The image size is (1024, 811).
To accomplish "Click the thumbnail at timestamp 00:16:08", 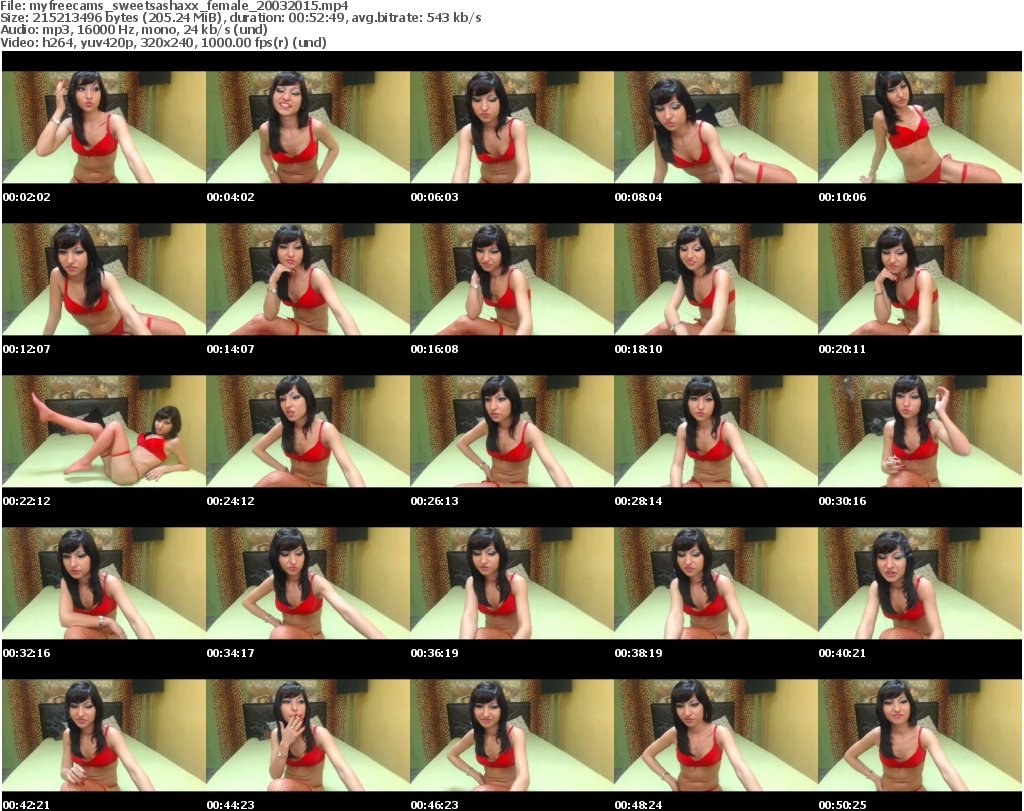I will point(512,279).
